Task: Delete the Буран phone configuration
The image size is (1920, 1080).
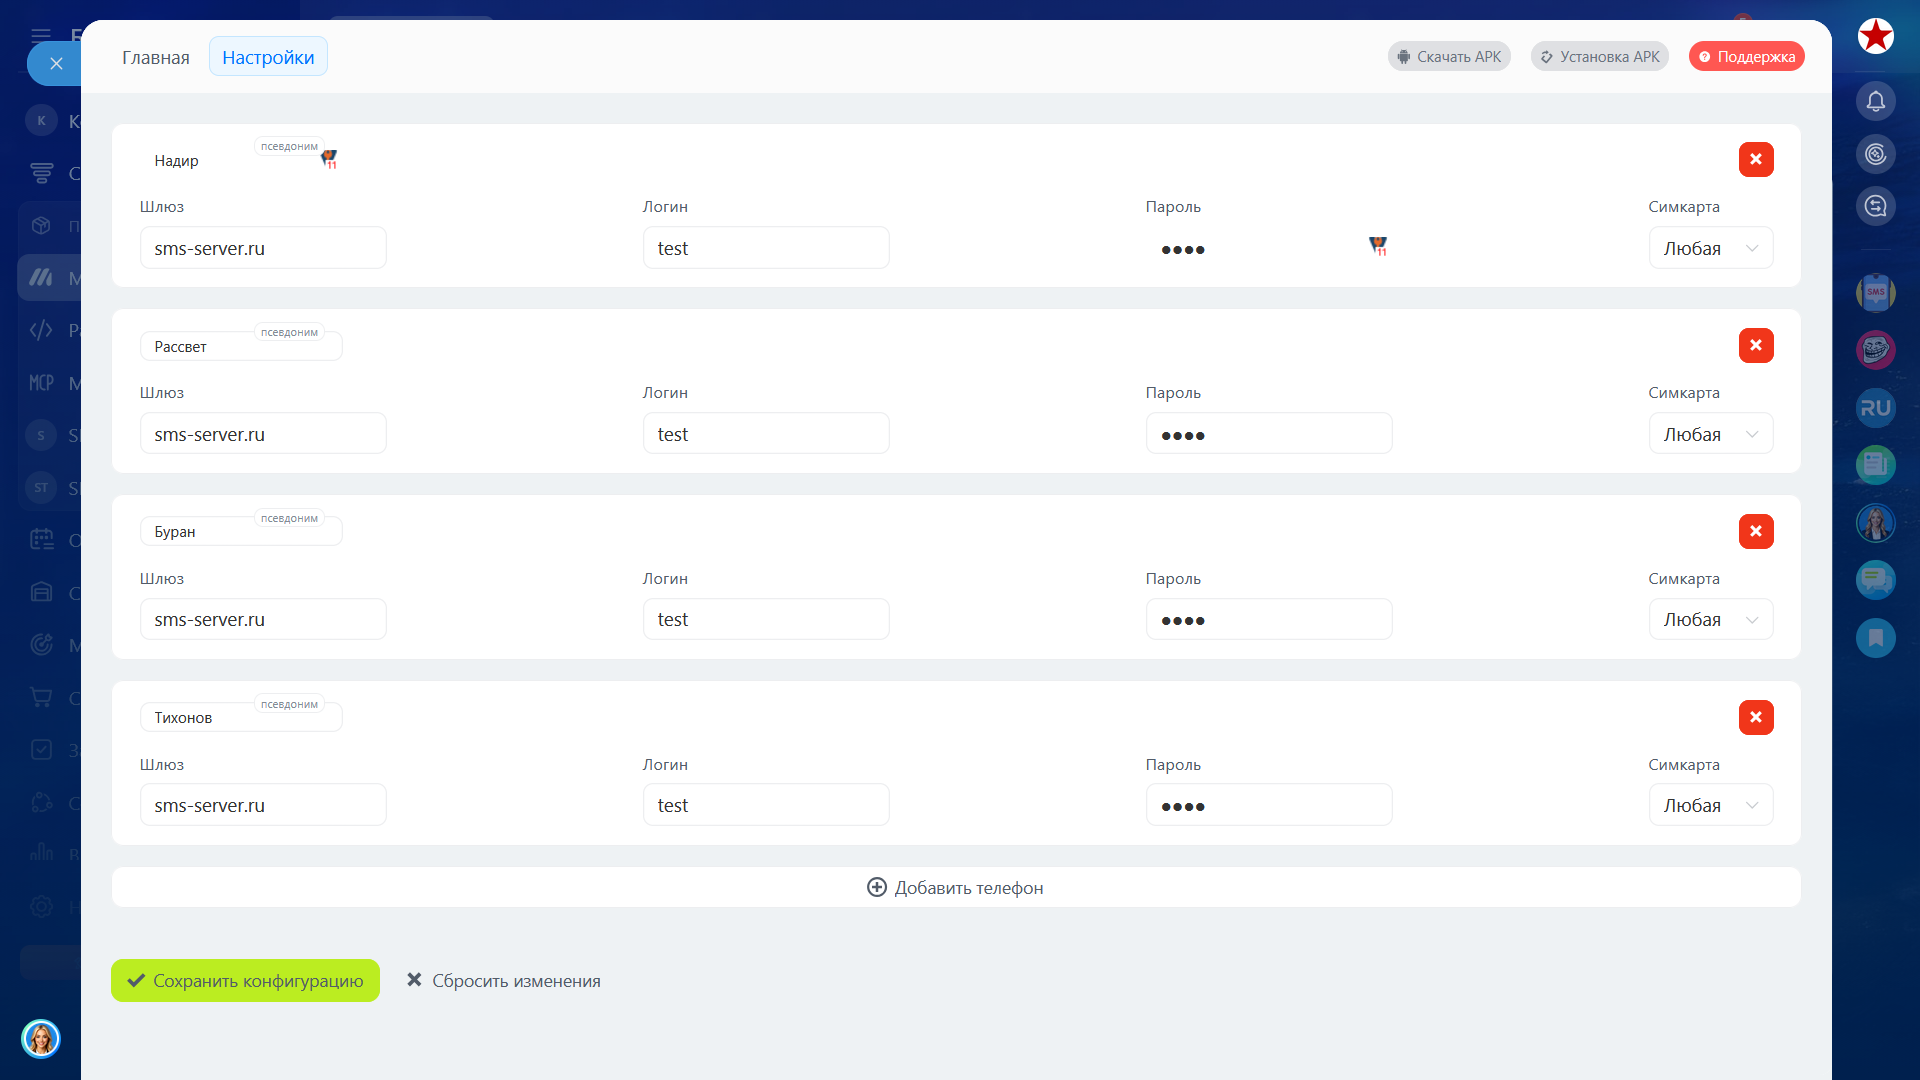Action: click(1755, 532)
